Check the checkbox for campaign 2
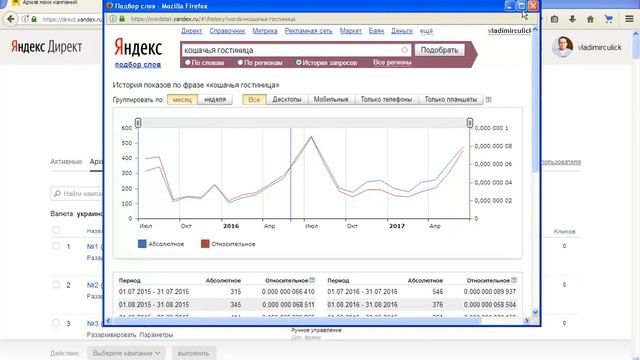This screenshot has height=360, width=640. click(56, 284)
